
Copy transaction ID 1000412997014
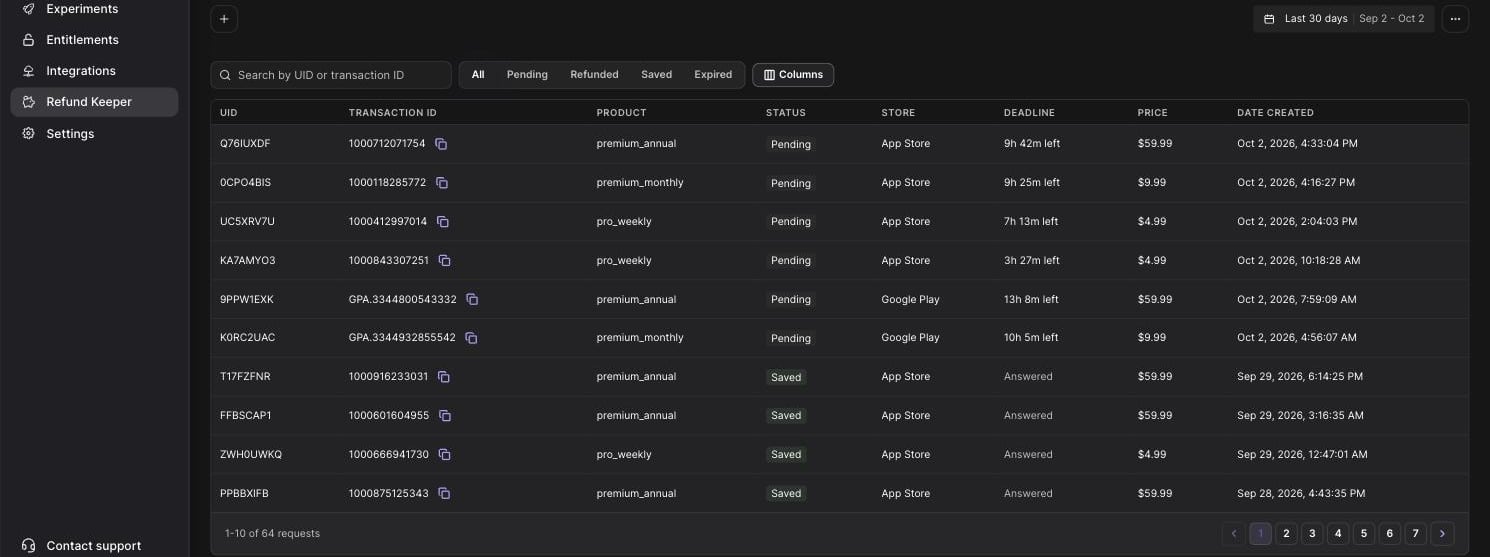tap(442, 221)
